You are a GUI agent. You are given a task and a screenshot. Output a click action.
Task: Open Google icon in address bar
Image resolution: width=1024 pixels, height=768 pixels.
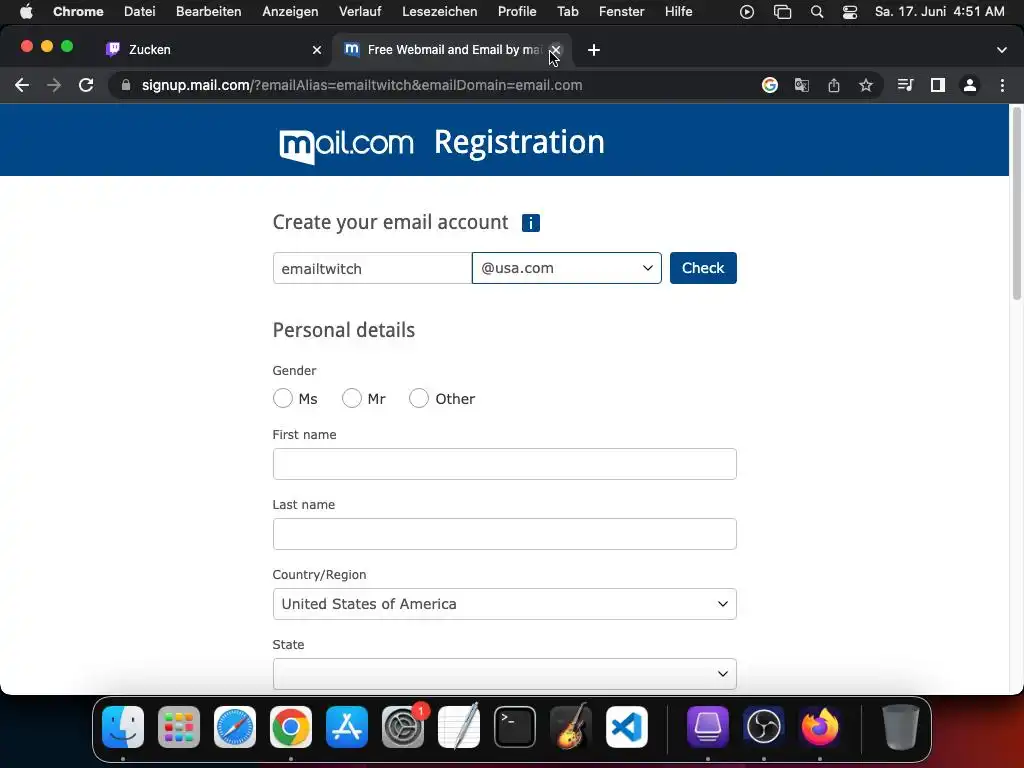pos(769,85)
